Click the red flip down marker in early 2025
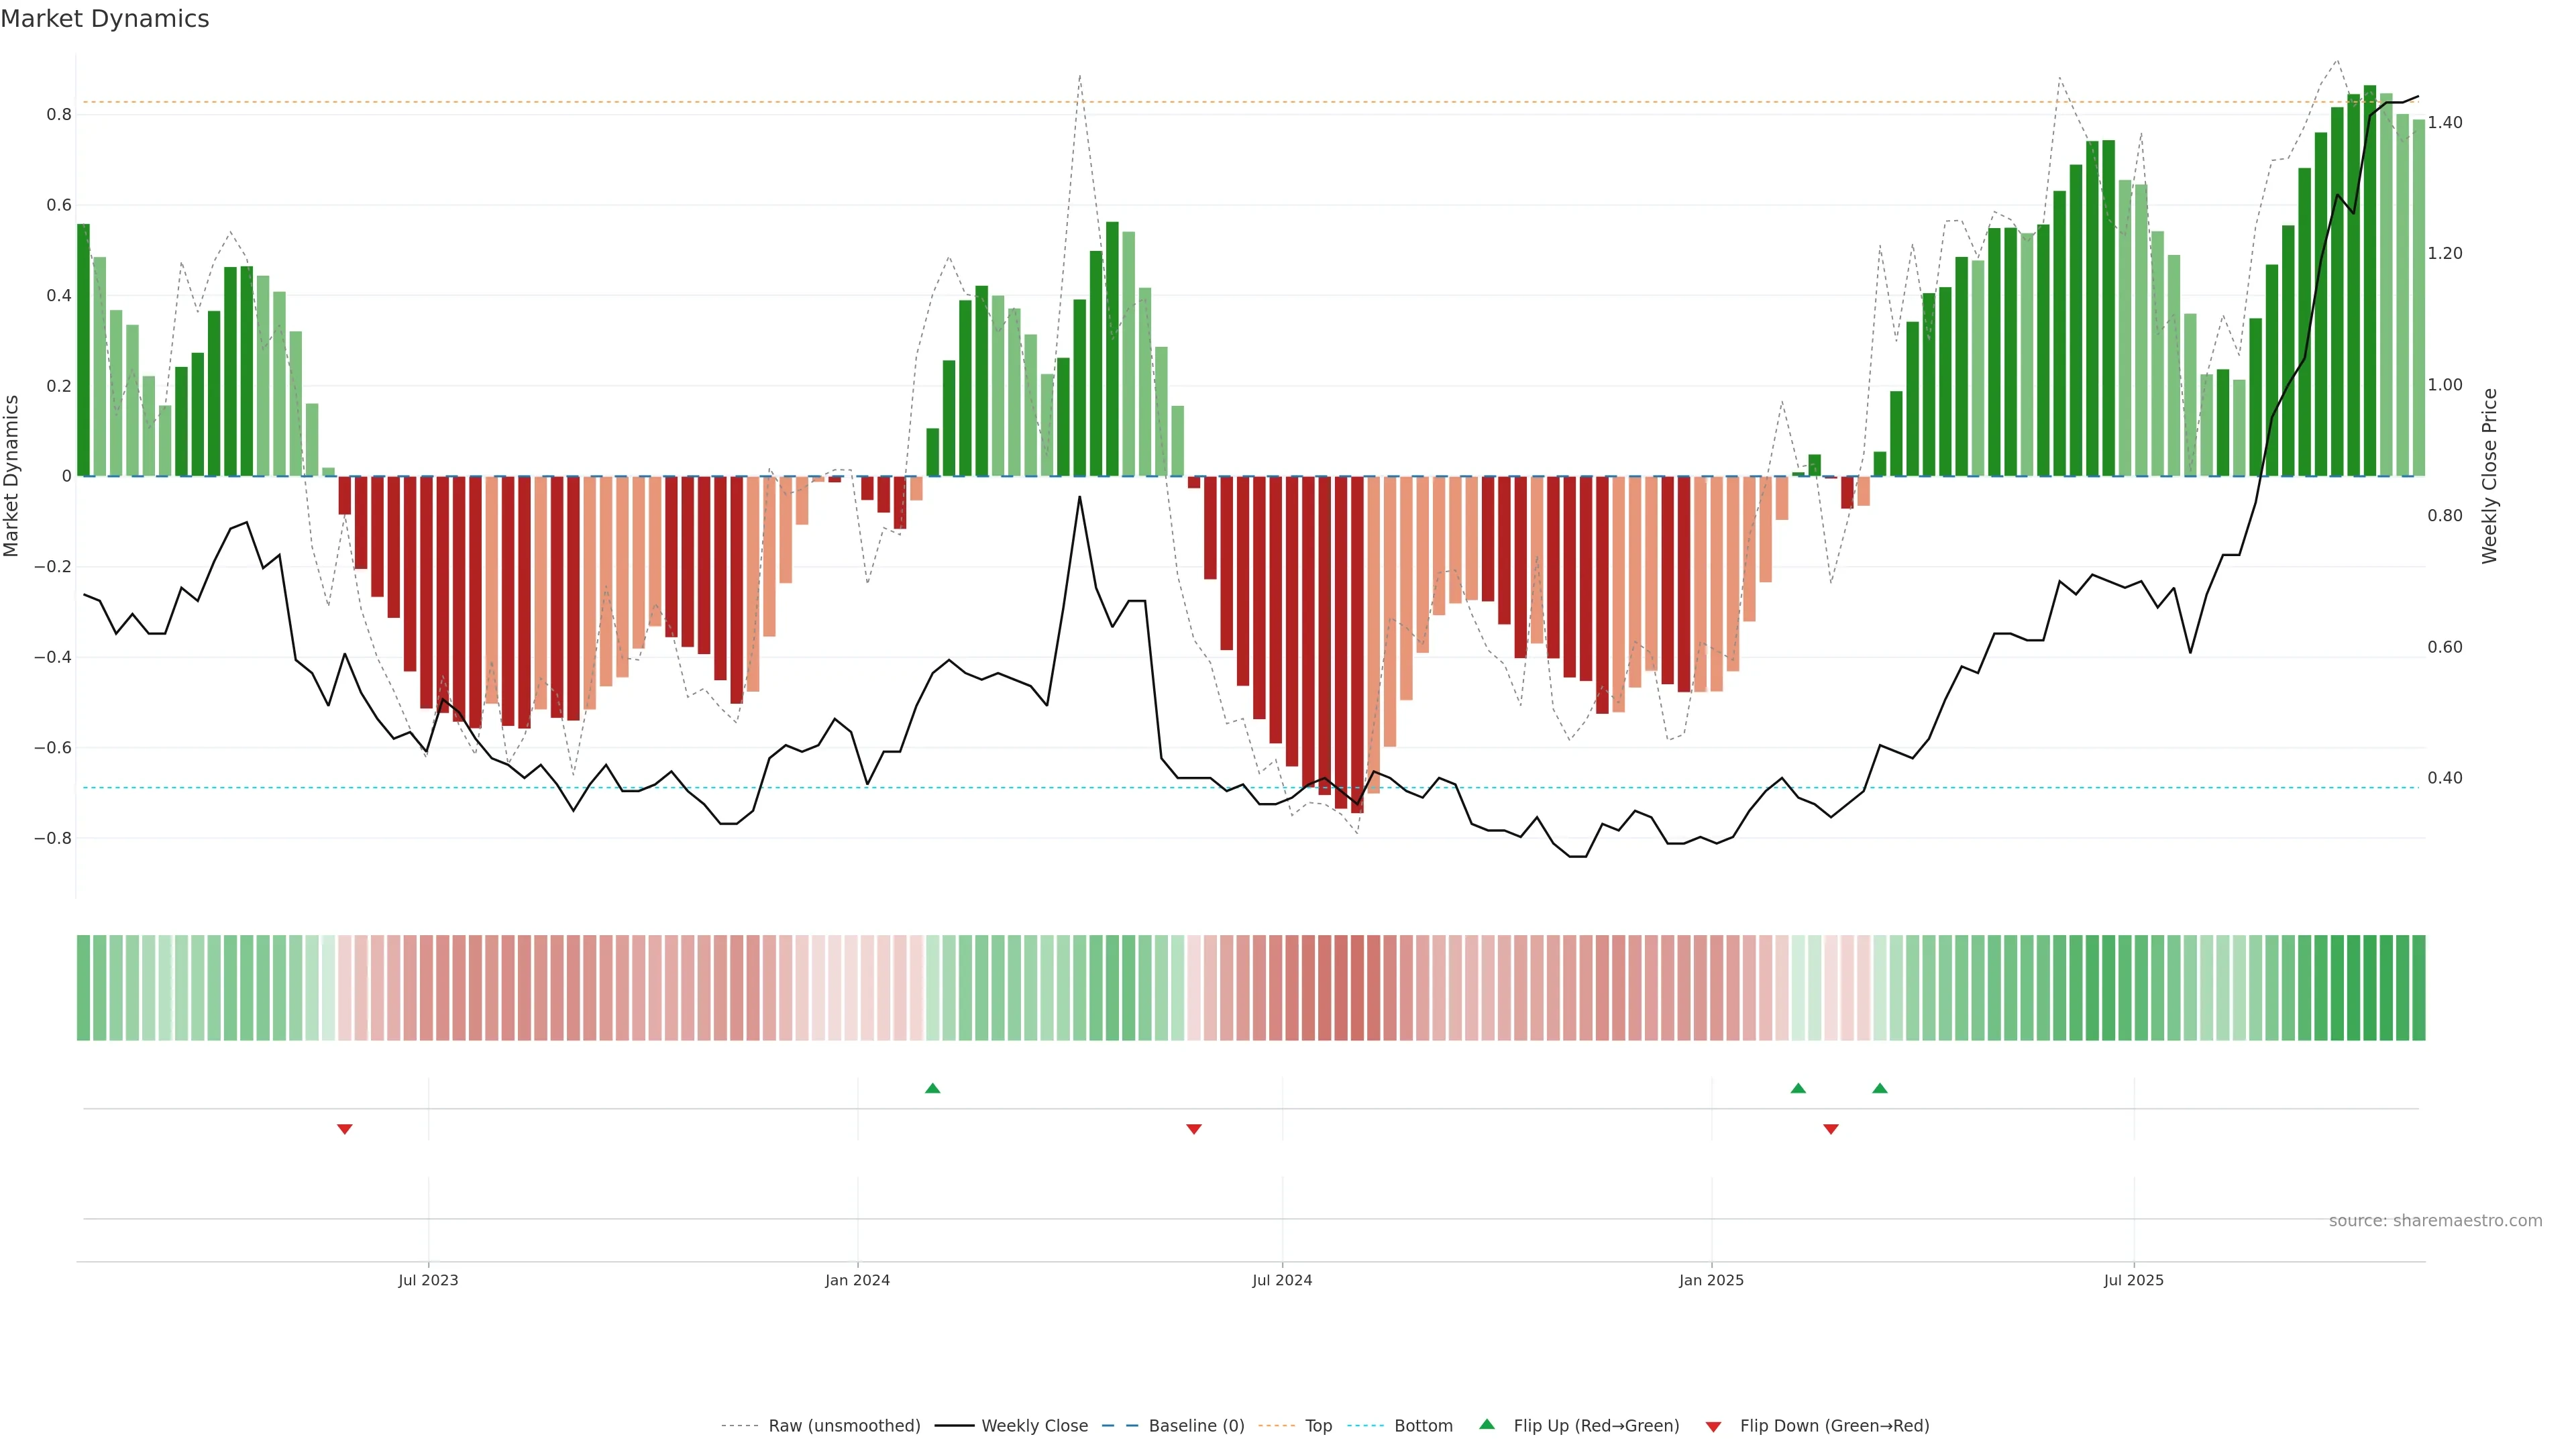 click(x=1831, y=1129)
